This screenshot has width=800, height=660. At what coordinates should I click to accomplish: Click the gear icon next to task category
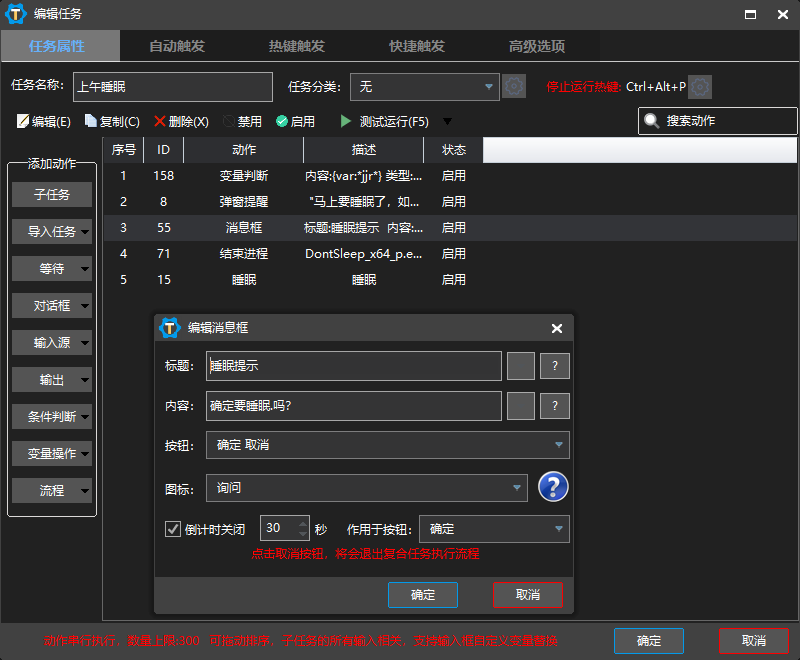pos(514,87)
